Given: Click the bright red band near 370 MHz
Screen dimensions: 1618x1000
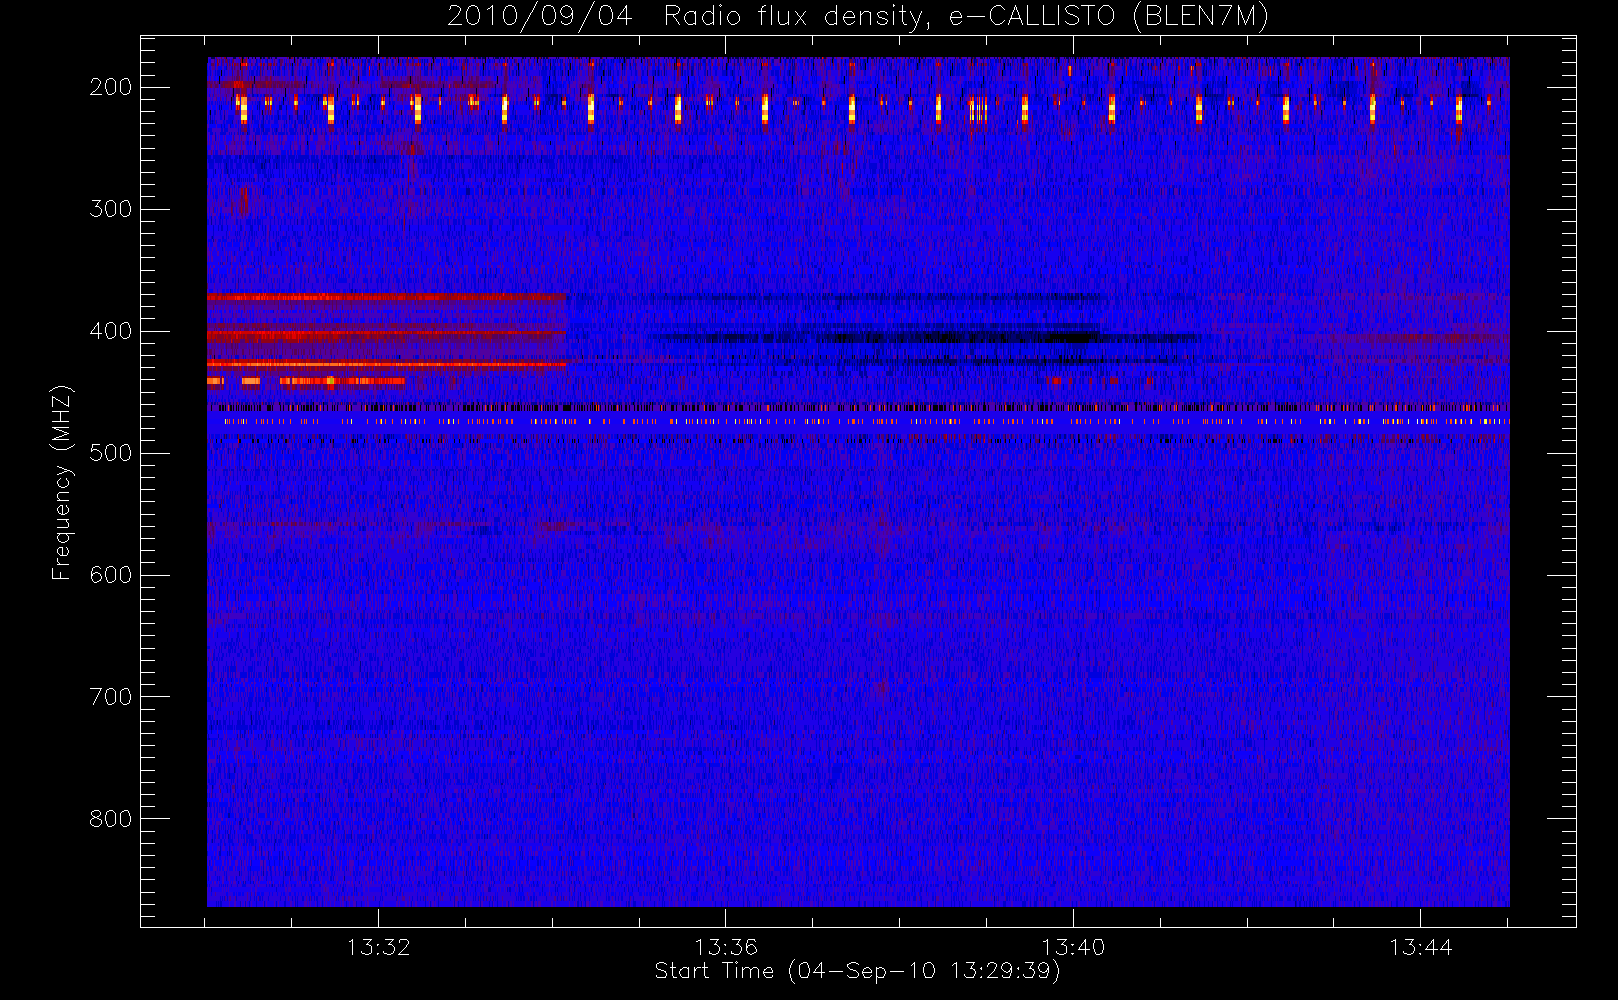Looking at the screenshot, I should tap(387, 297).
